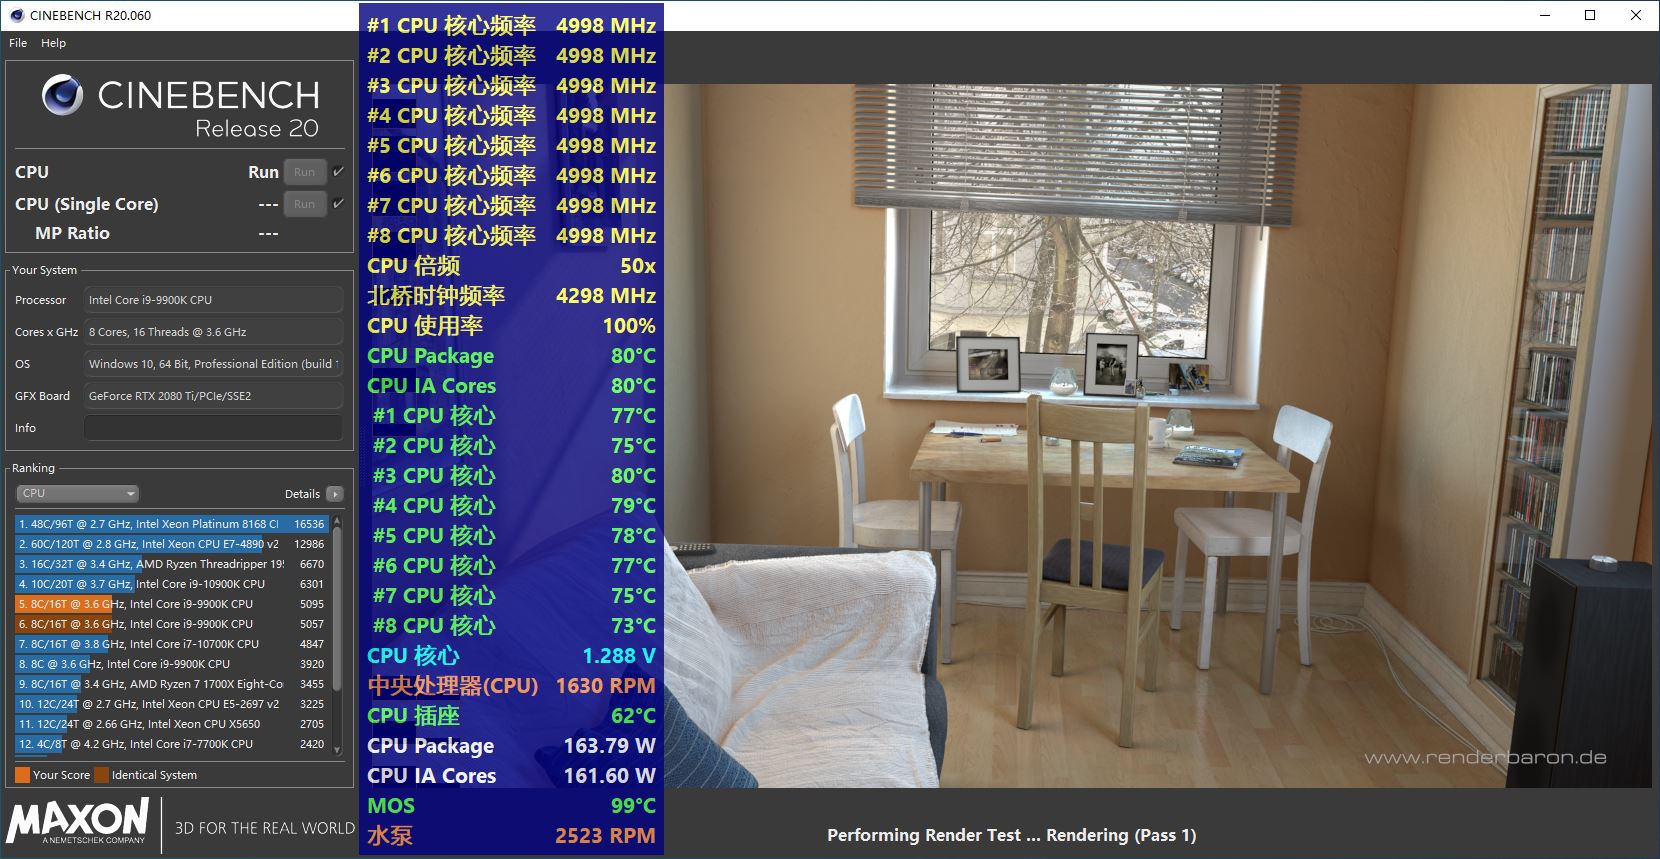Select ranking row with score 5057

point(171,624)
